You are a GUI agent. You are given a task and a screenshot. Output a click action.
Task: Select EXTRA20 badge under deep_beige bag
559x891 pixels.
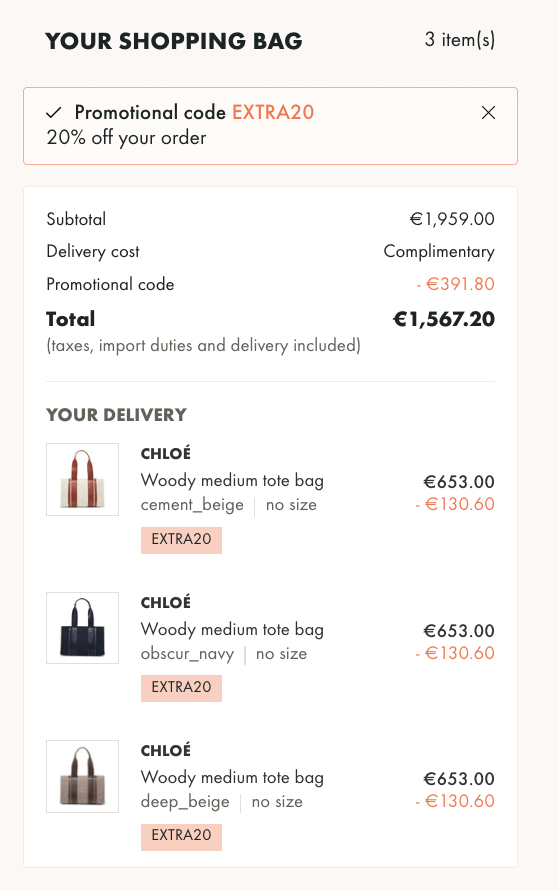(x=181, y=836)
